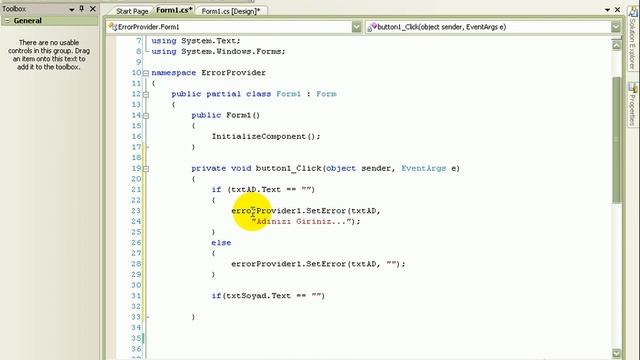The height and width of the screenshot is (360, 640).
Task: Click the "Adinizi Giriniz..." string literal
Action: [x=302, y=222]
